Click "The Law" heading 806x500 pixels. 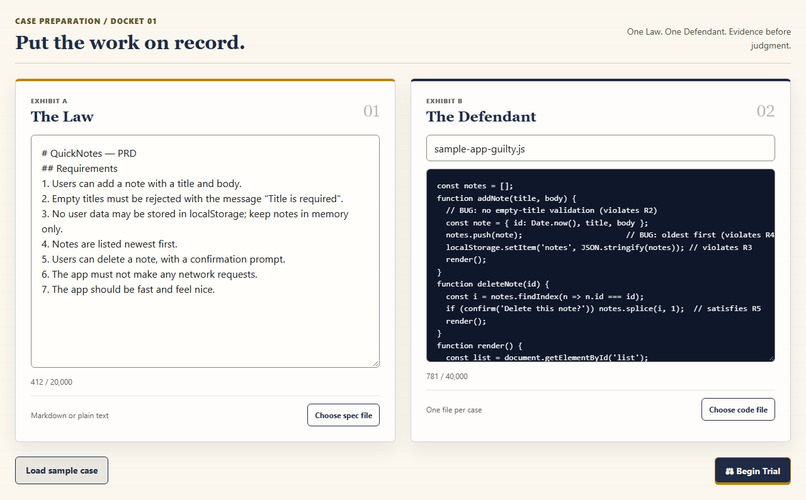coord(62,117)
